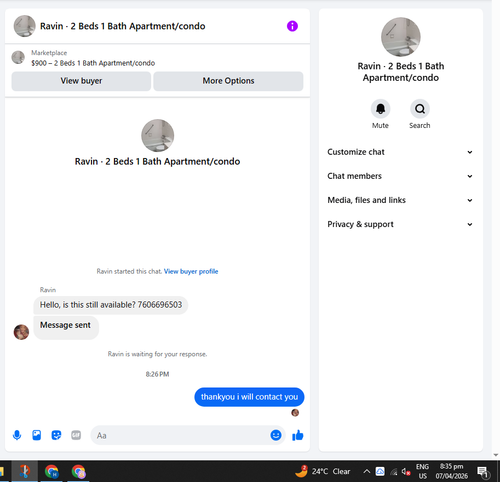
Task: Expand Privacy & support section
Action: [x=400, y=224]
